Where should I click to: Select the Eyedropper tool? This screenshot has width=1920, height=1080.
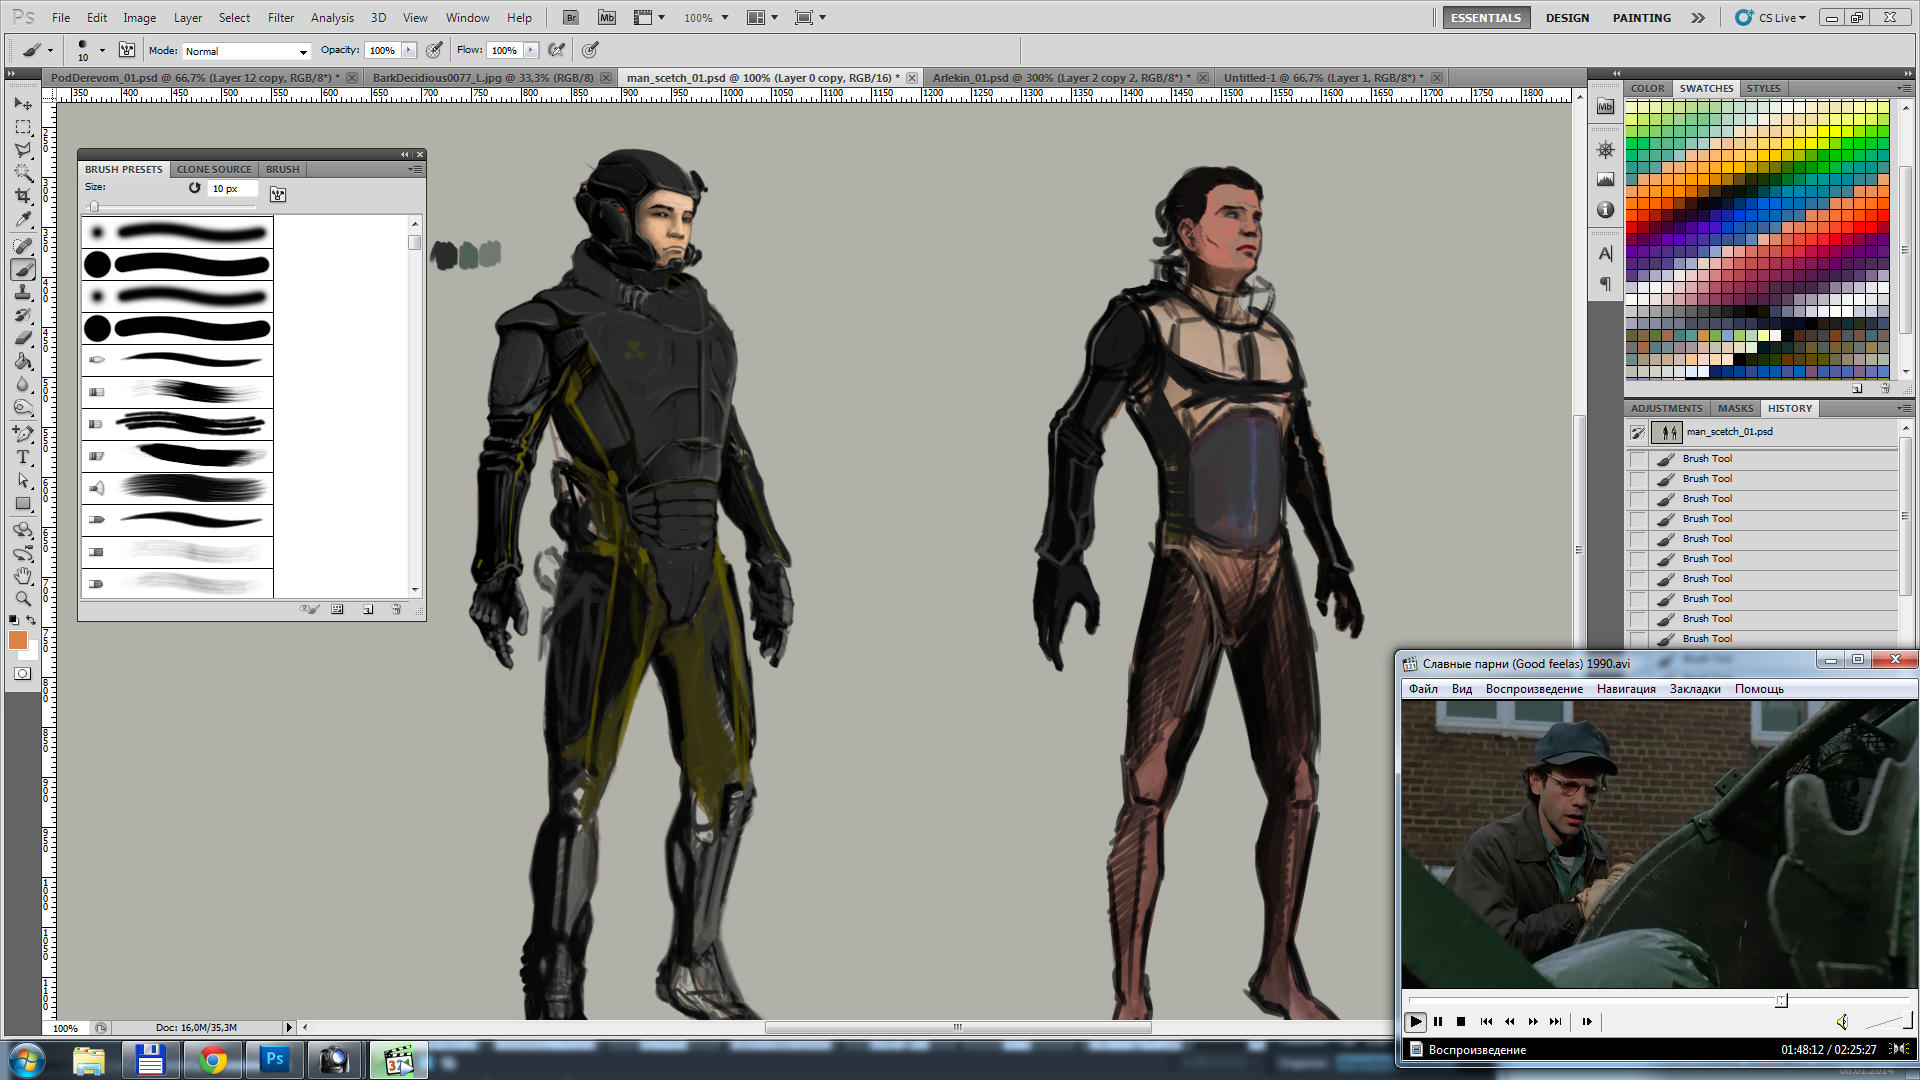coord(23,220)
